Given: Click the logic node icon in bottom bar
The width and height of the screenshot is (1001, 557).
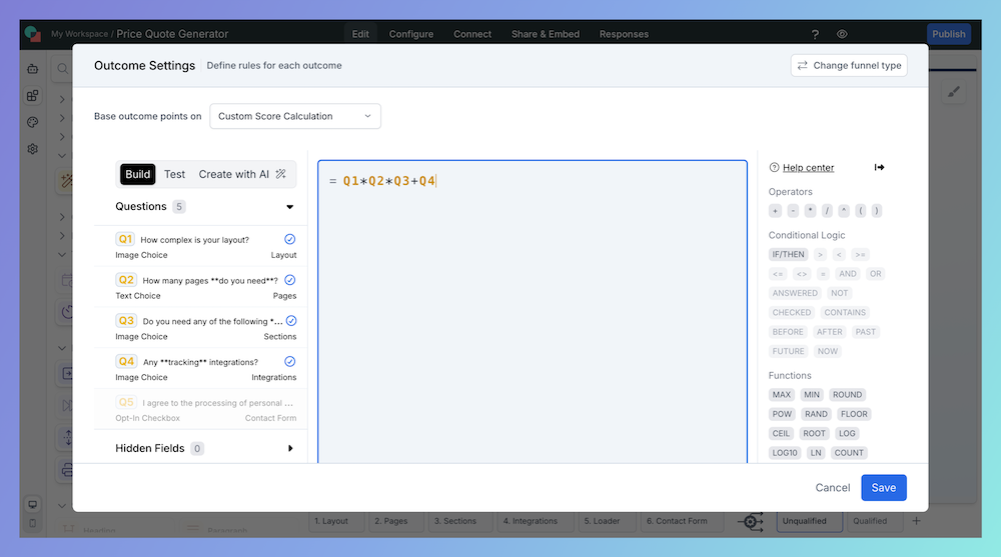Looking at the screenshot, I should pyautogui.click(x=751, y=522).
